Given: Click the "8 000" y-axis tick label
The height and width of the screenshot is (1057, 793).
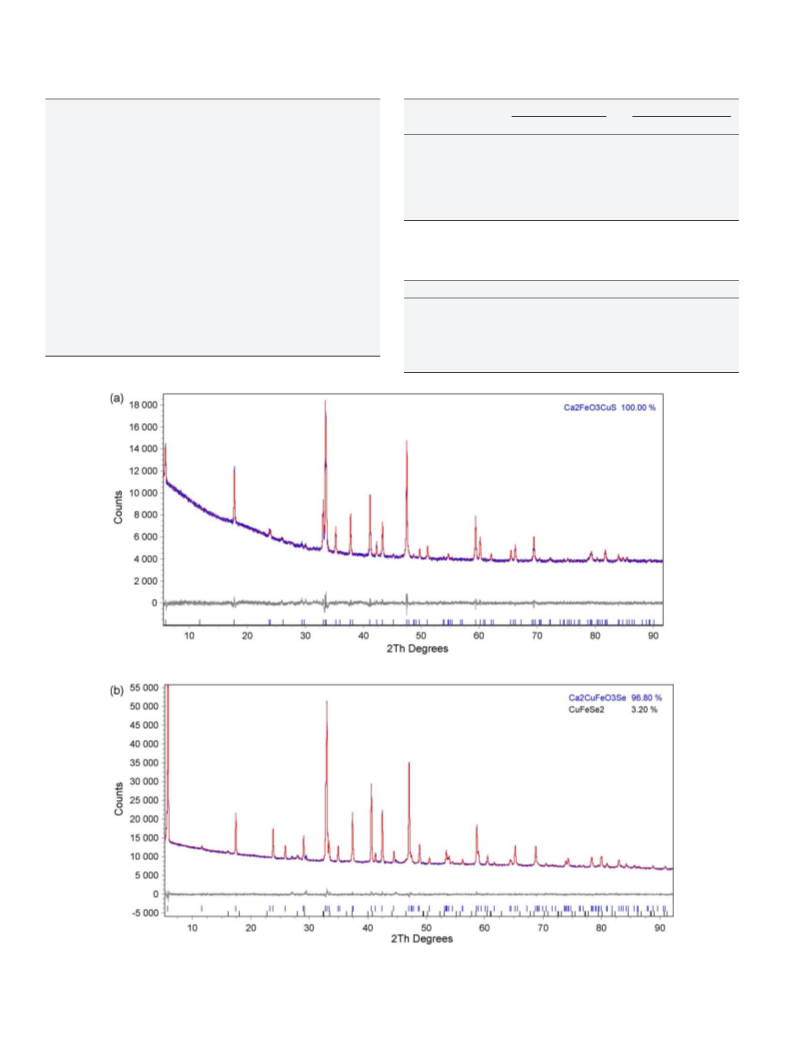Looking at the screenshot, I should click(x=146, y=515).
